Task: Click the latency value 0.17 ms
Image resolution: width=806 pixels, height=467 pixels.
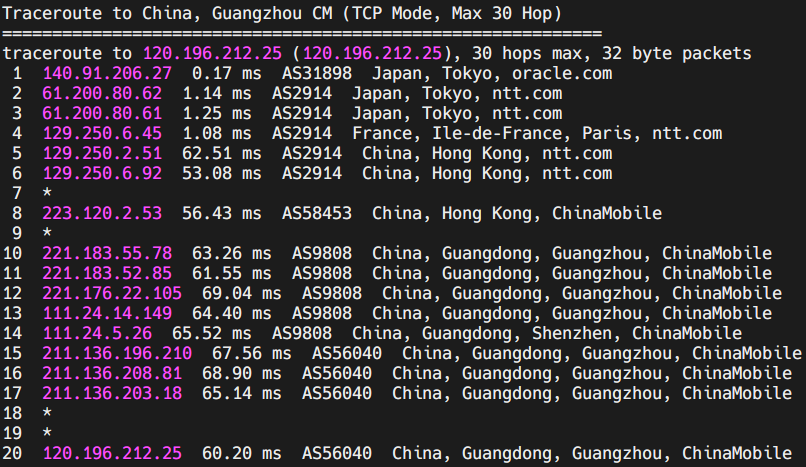Action: (227, 73)
